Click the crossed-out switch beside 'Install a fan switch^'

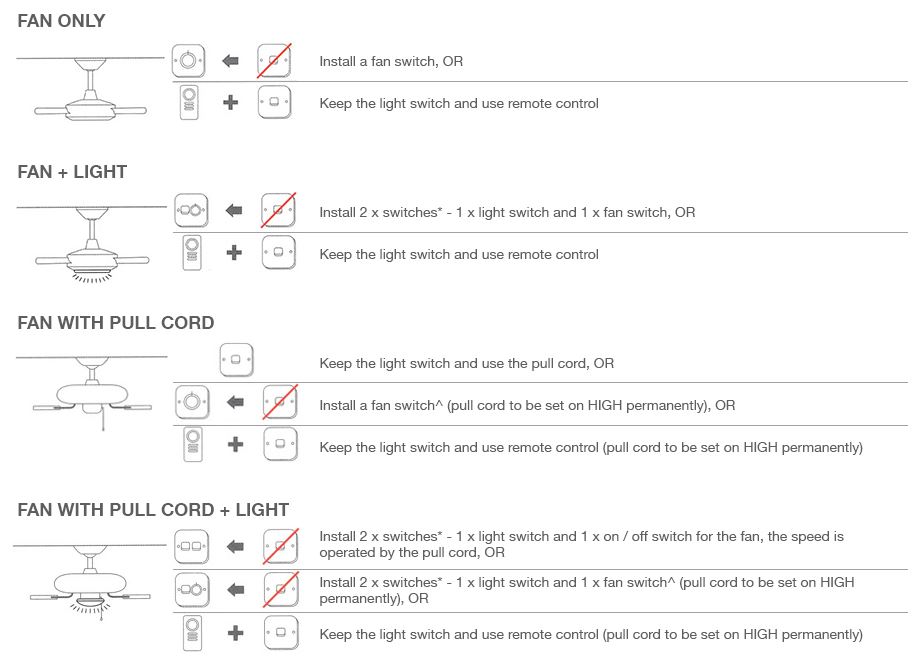pos(280,402)
